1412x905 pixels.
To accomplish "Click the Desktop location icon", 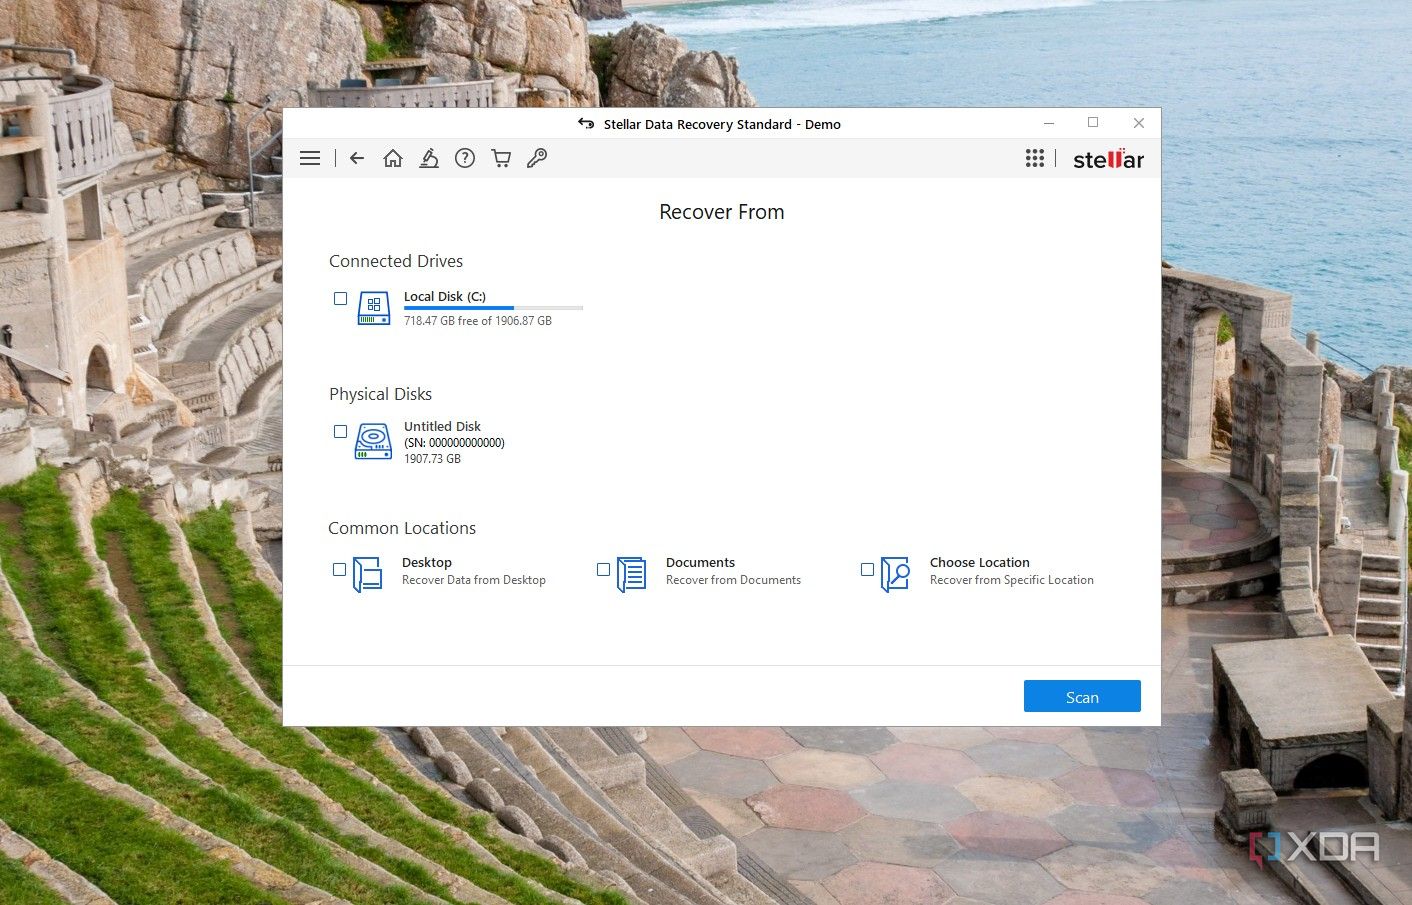I will (x=368, y=574).
